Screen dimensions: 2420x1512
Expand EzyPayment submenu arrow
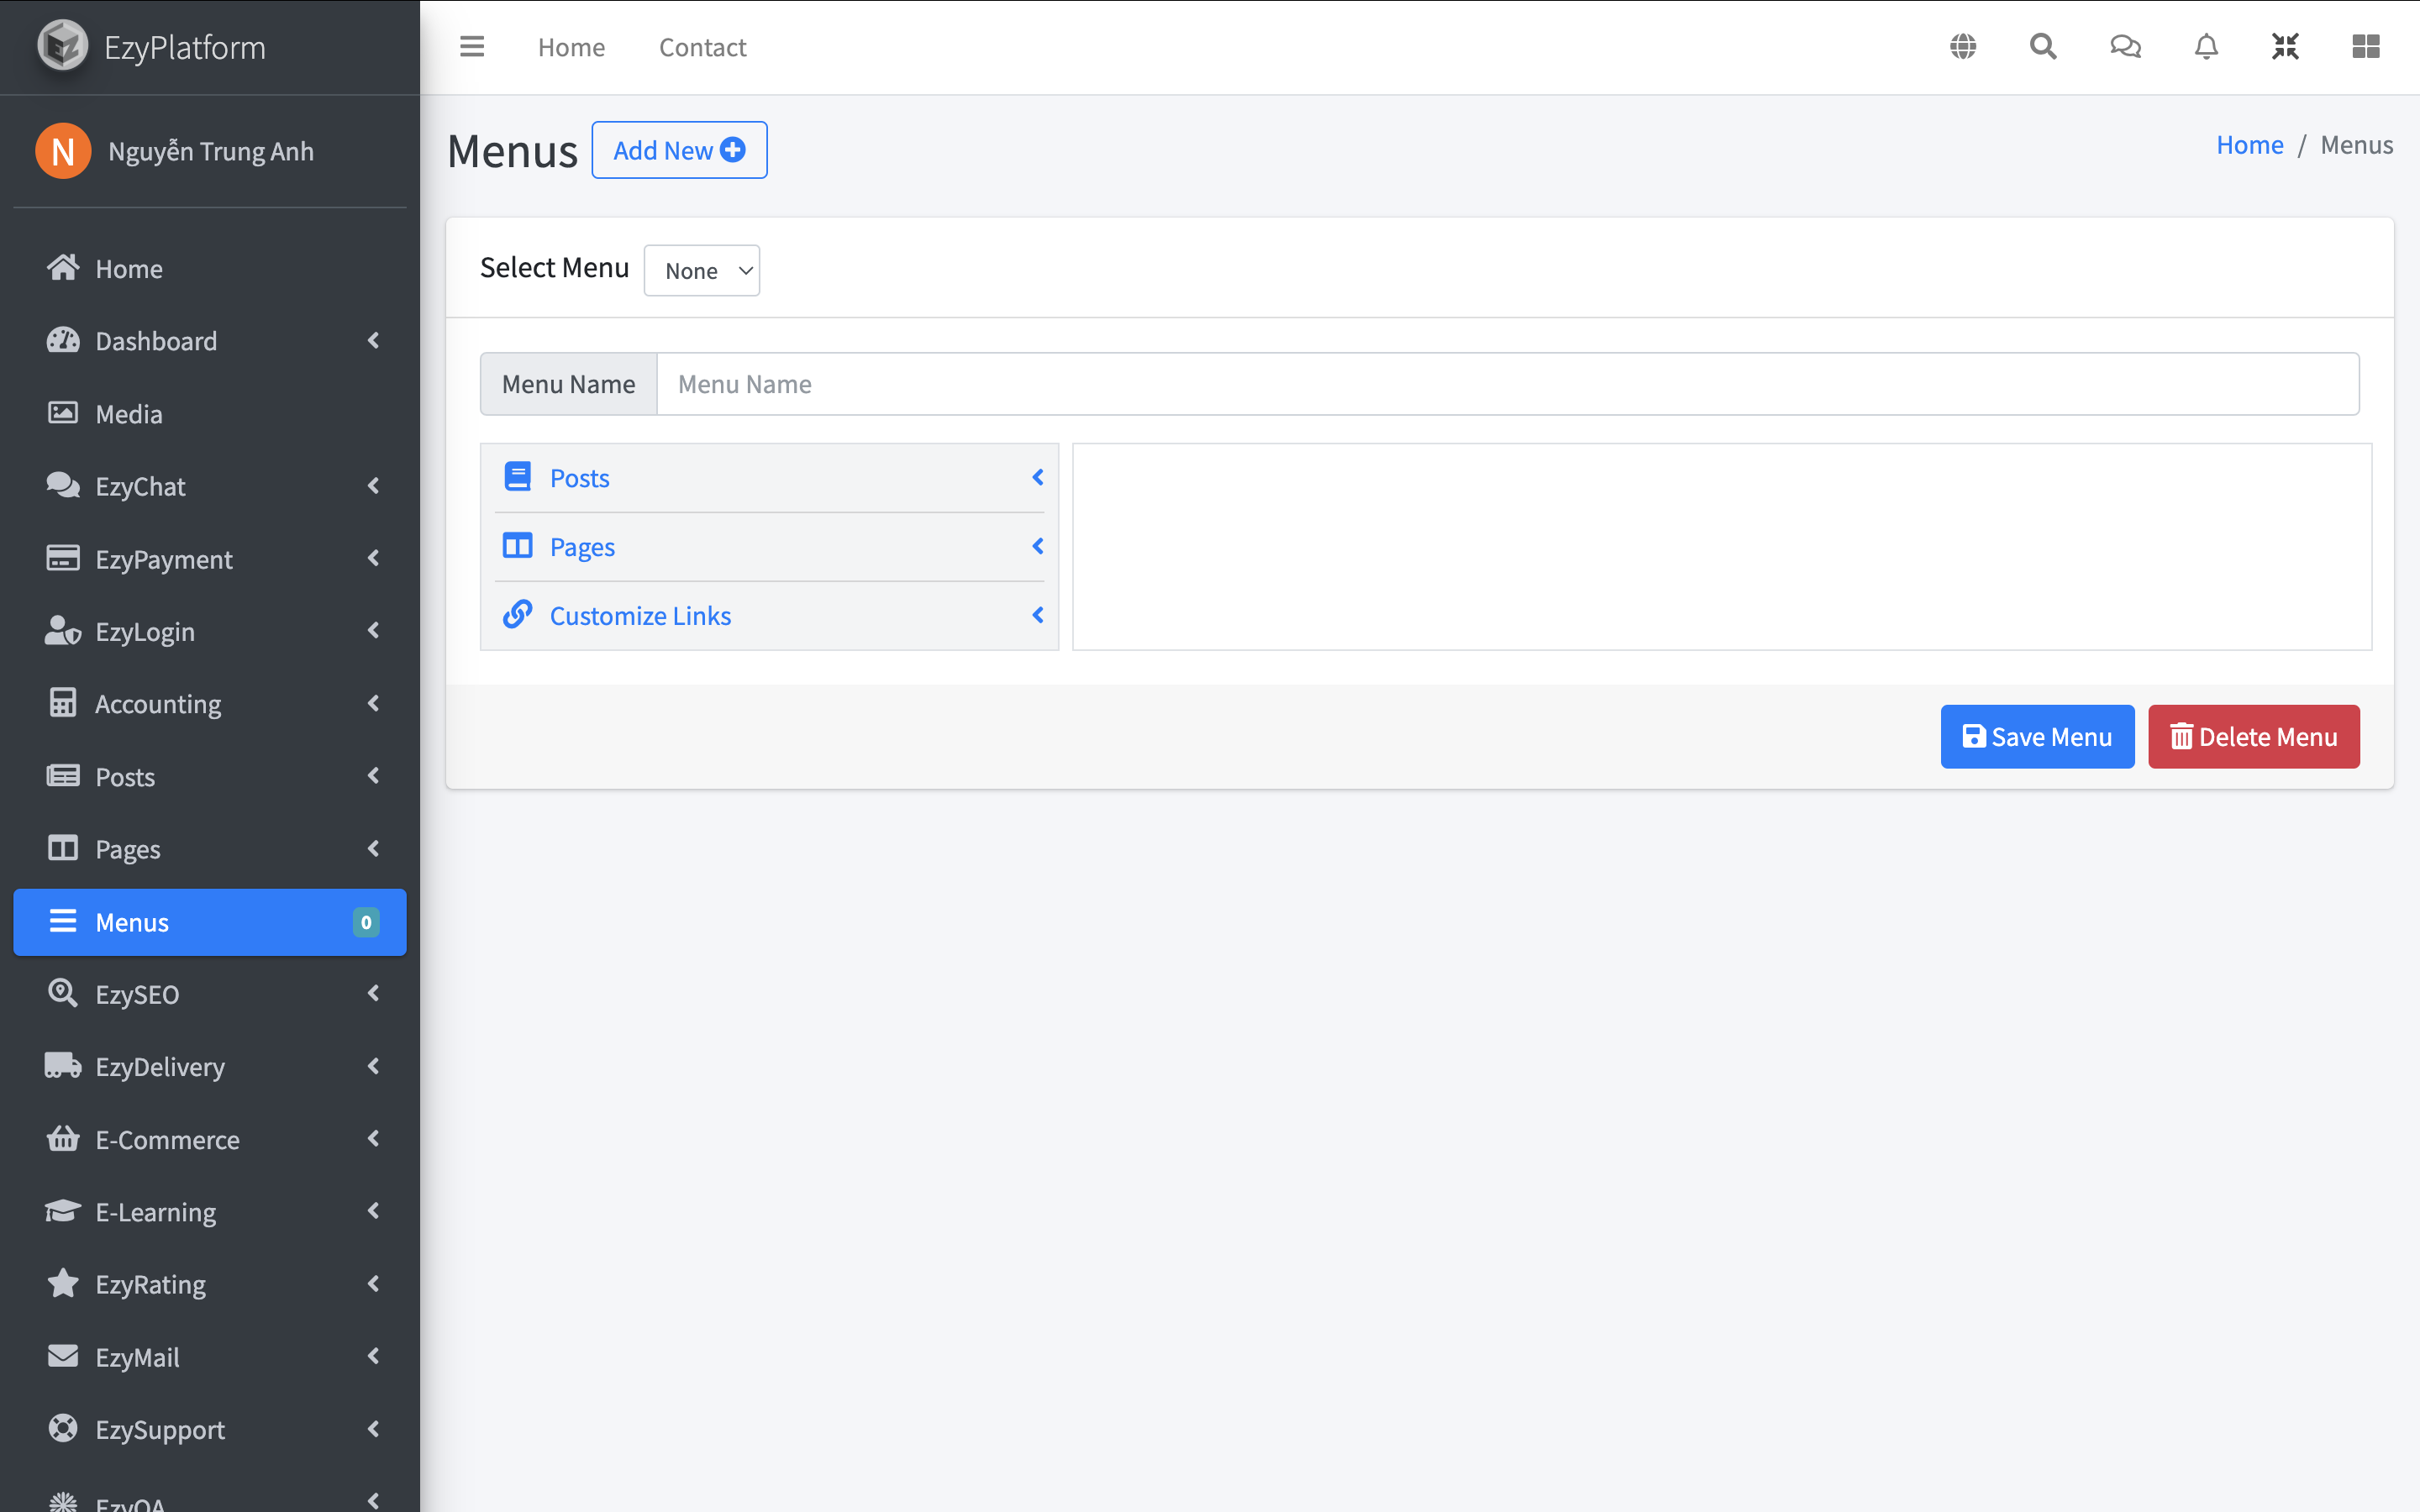(x=374, y=558)
